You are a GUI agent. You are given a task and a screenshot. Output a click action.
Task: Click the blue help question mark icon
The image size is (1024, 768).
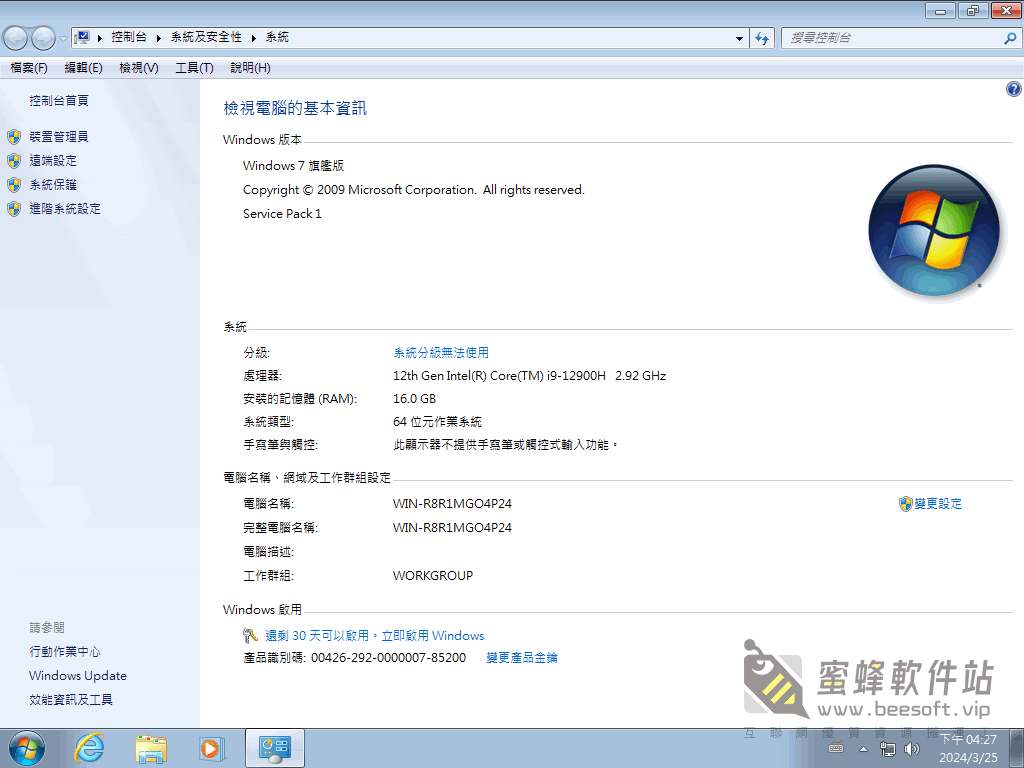(x=1014, y=89)
